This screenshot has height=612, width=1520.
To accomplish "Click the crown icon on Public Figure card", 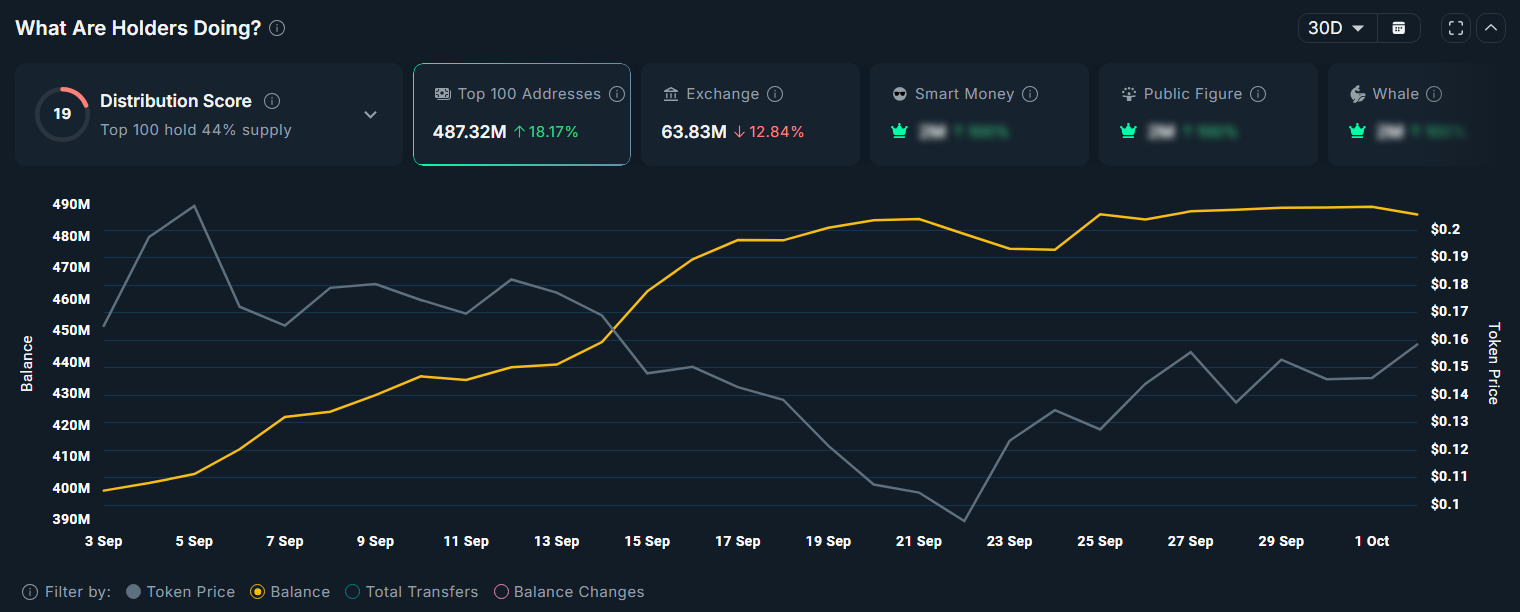I will pos(1127,130).
